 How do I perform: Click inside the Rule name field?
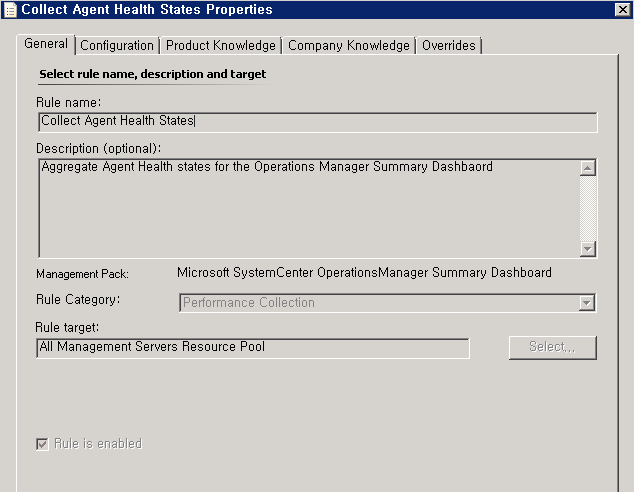click(x=318, y=122)
